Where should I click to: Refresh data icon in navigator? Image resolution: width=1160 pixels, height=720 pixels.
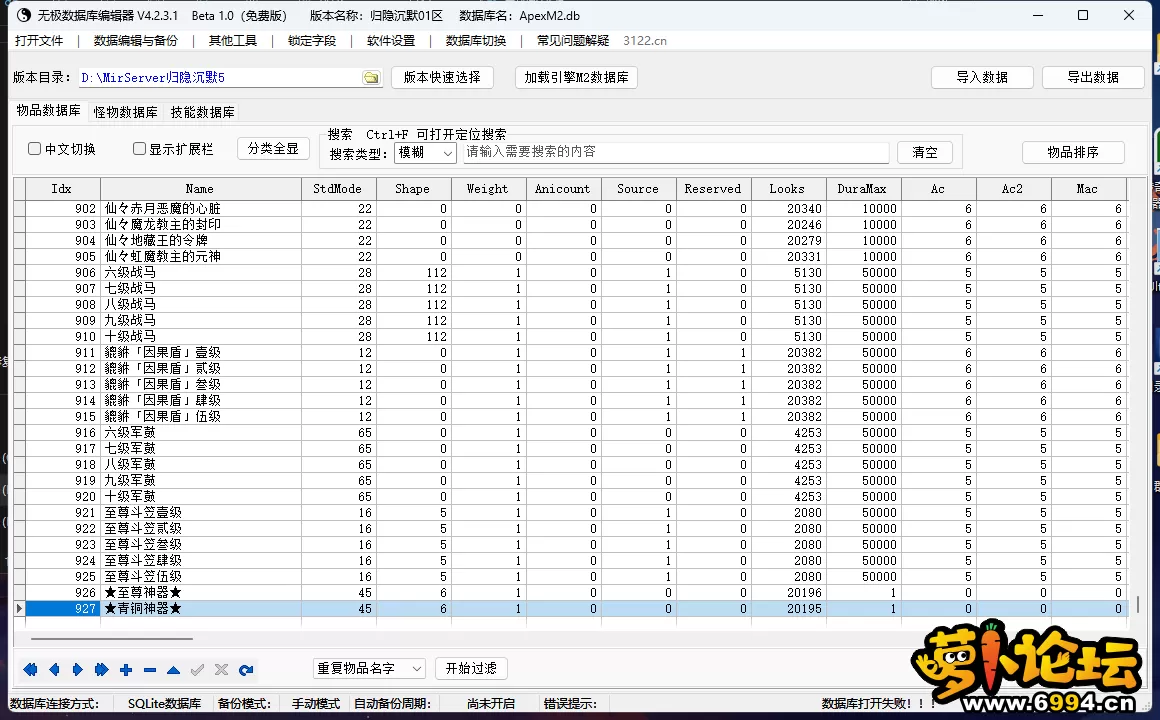246,670
